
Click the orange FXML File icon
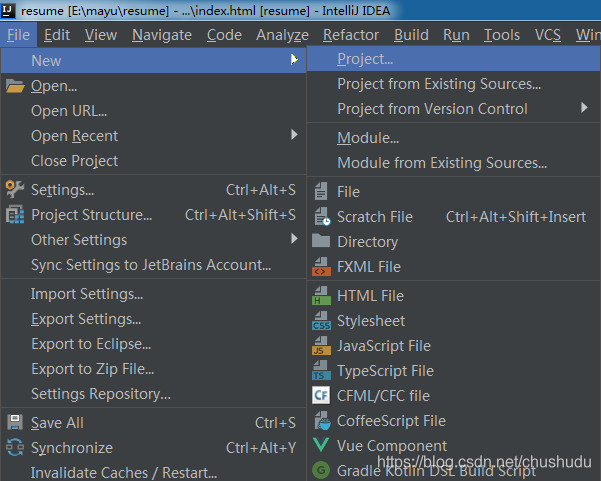coord(321,267)
